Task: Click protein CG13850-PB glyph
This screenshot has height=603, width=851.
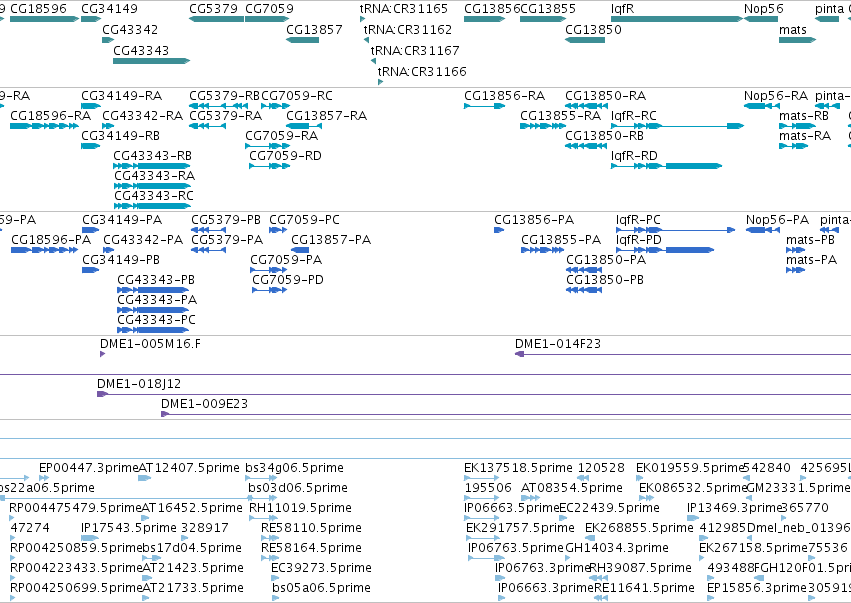Action: 584,290
